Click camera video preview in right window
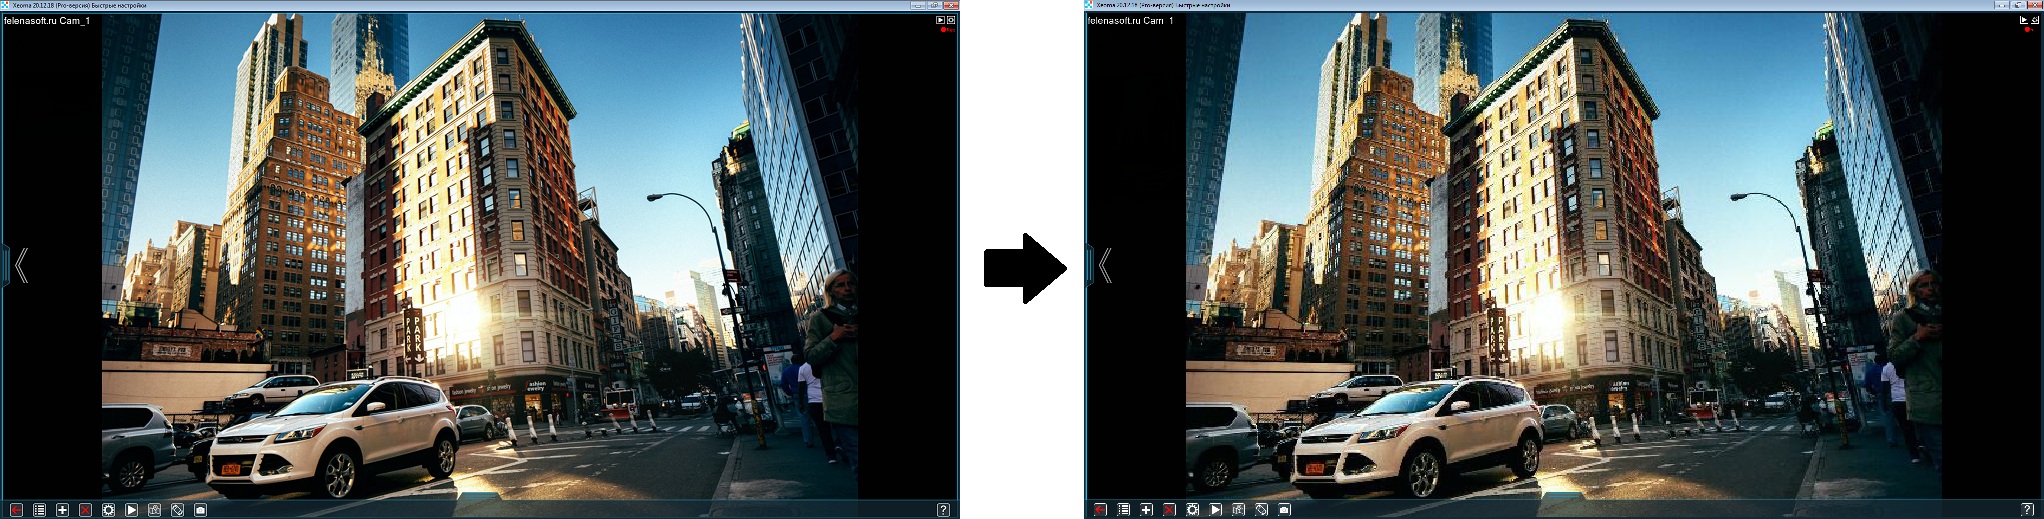 [x=1564, y=257]
